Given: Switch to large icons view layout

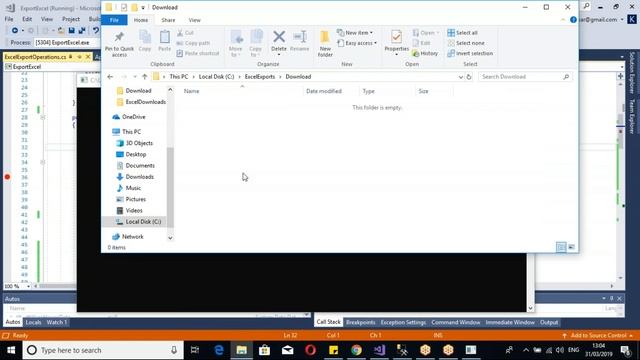Looking at the screenshot, I should tap(571, 247).
